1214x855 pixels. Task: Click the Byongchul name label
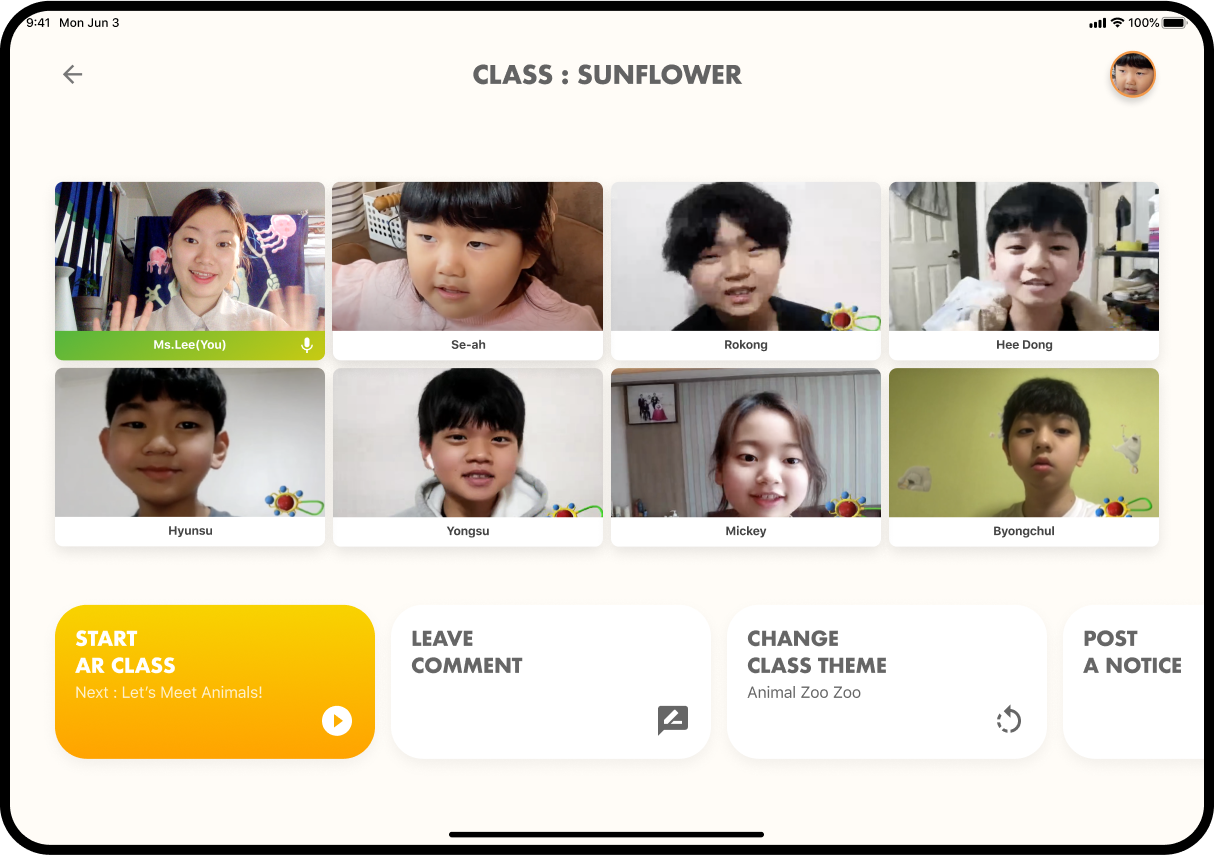[x=1024, y=531]
